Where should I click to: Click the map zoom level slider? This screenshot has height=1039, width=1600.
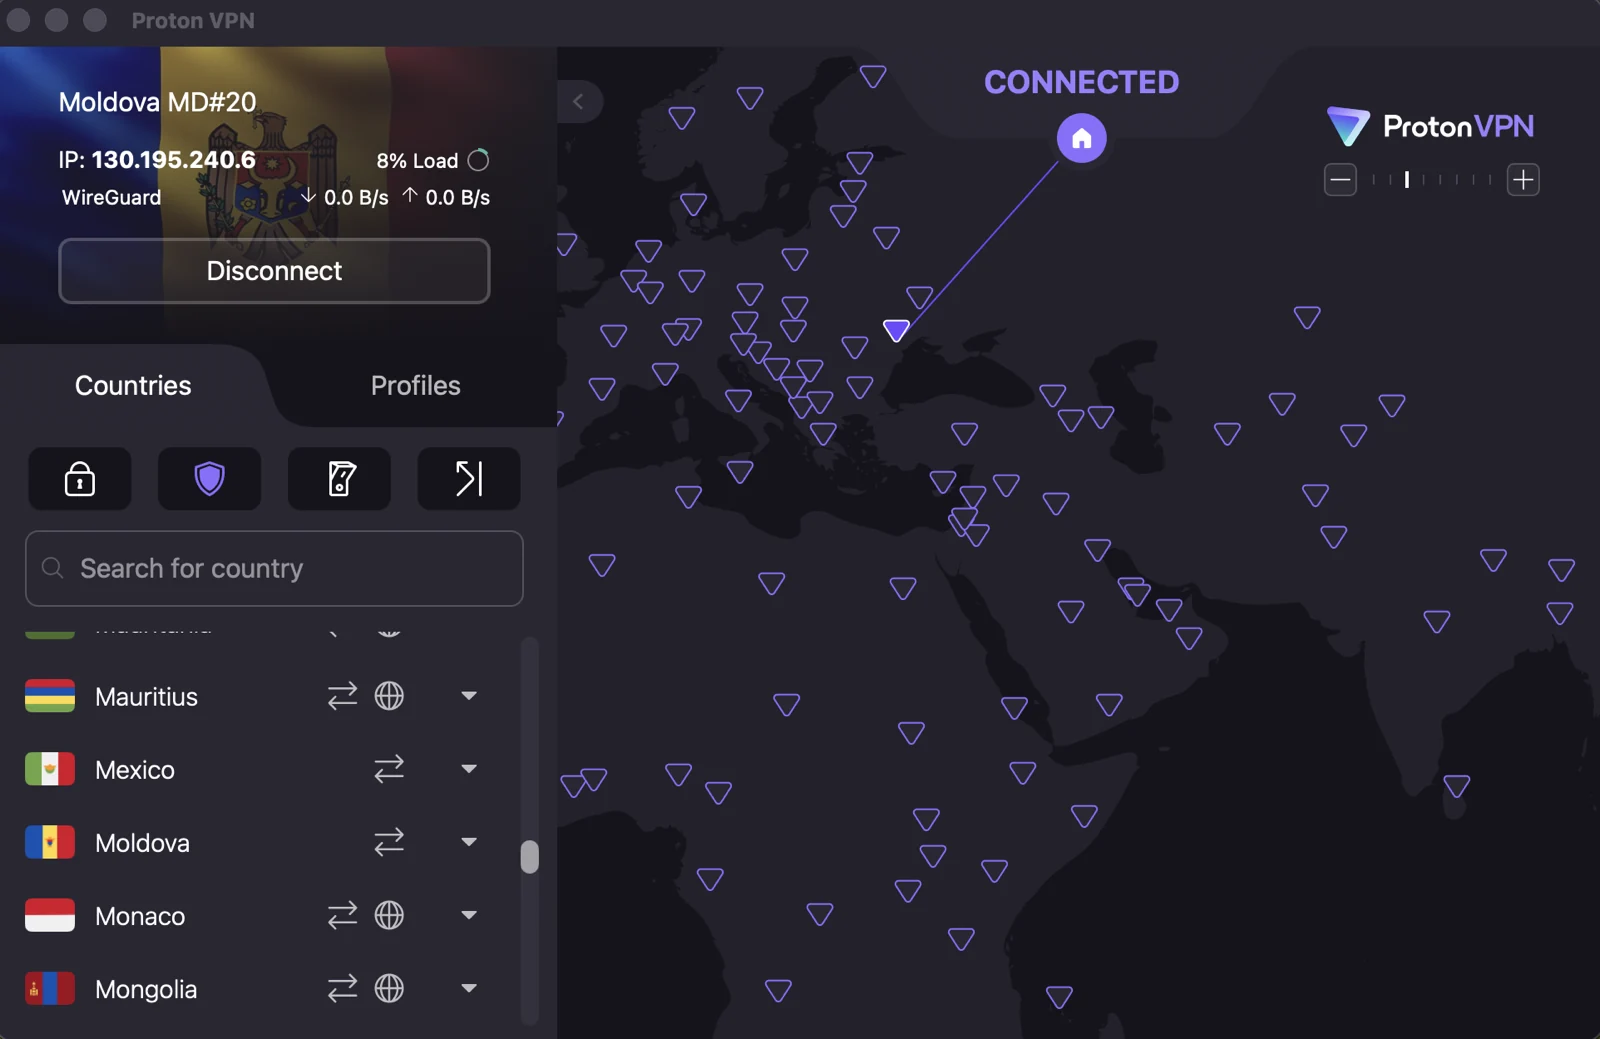pyautogui.click(x=1432, y=180)
